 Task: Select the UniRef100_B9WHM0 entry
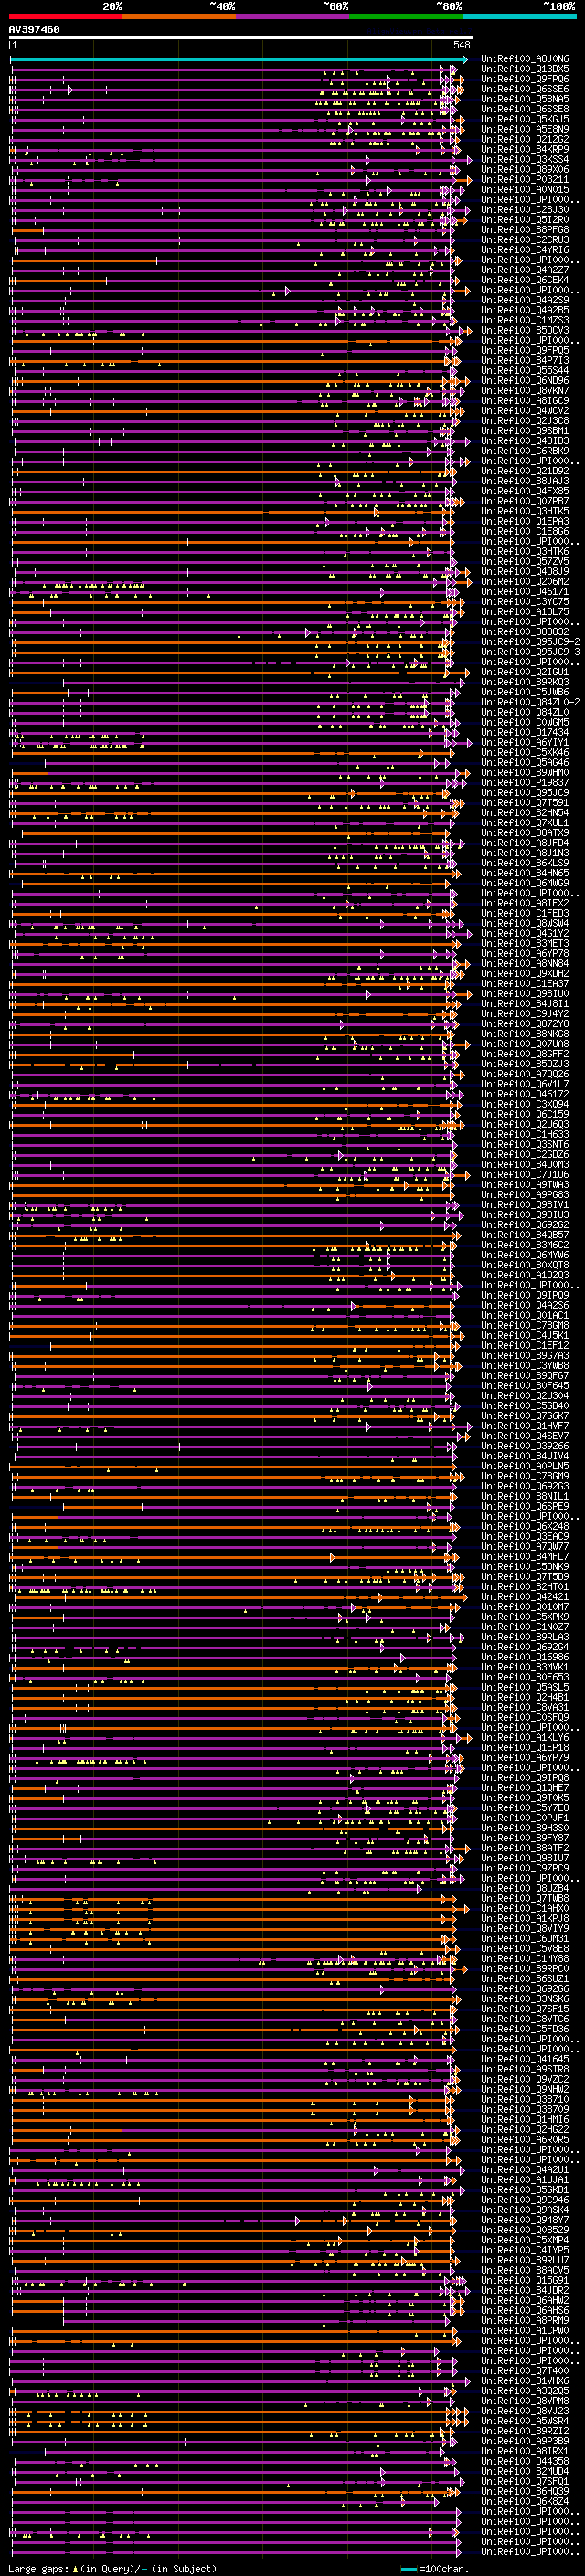pyautogui.click(x=525, y=772)
